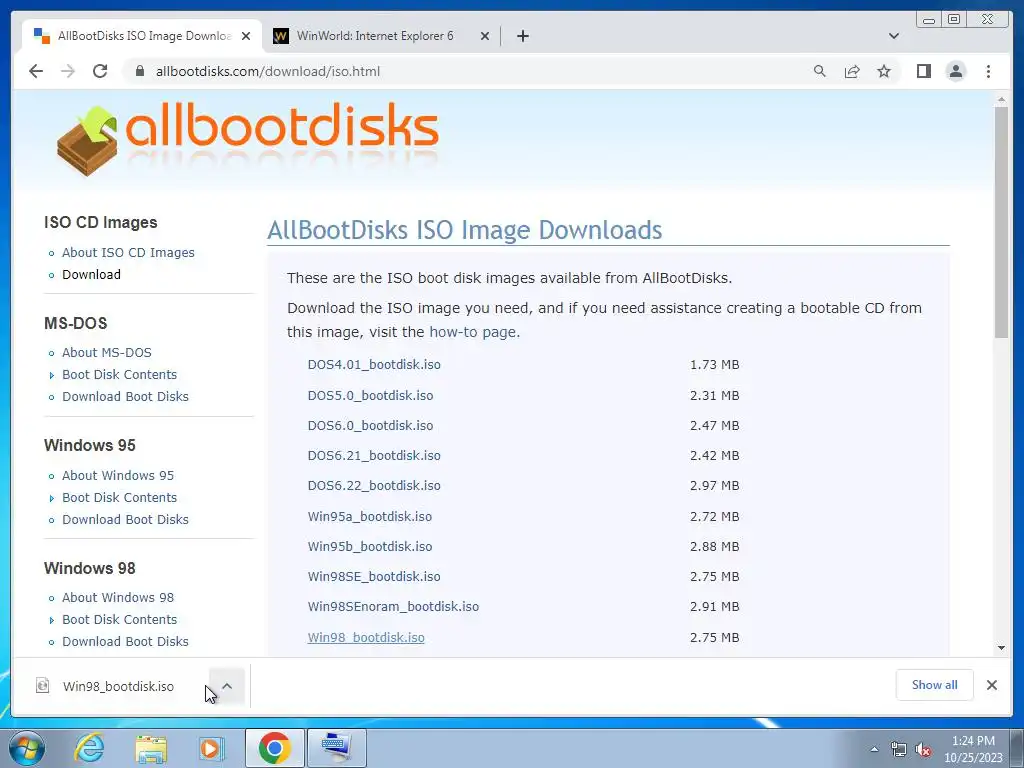
Task: Close the AllBootDisks tab
Action: pyautogui.click(x=246, y=36)
